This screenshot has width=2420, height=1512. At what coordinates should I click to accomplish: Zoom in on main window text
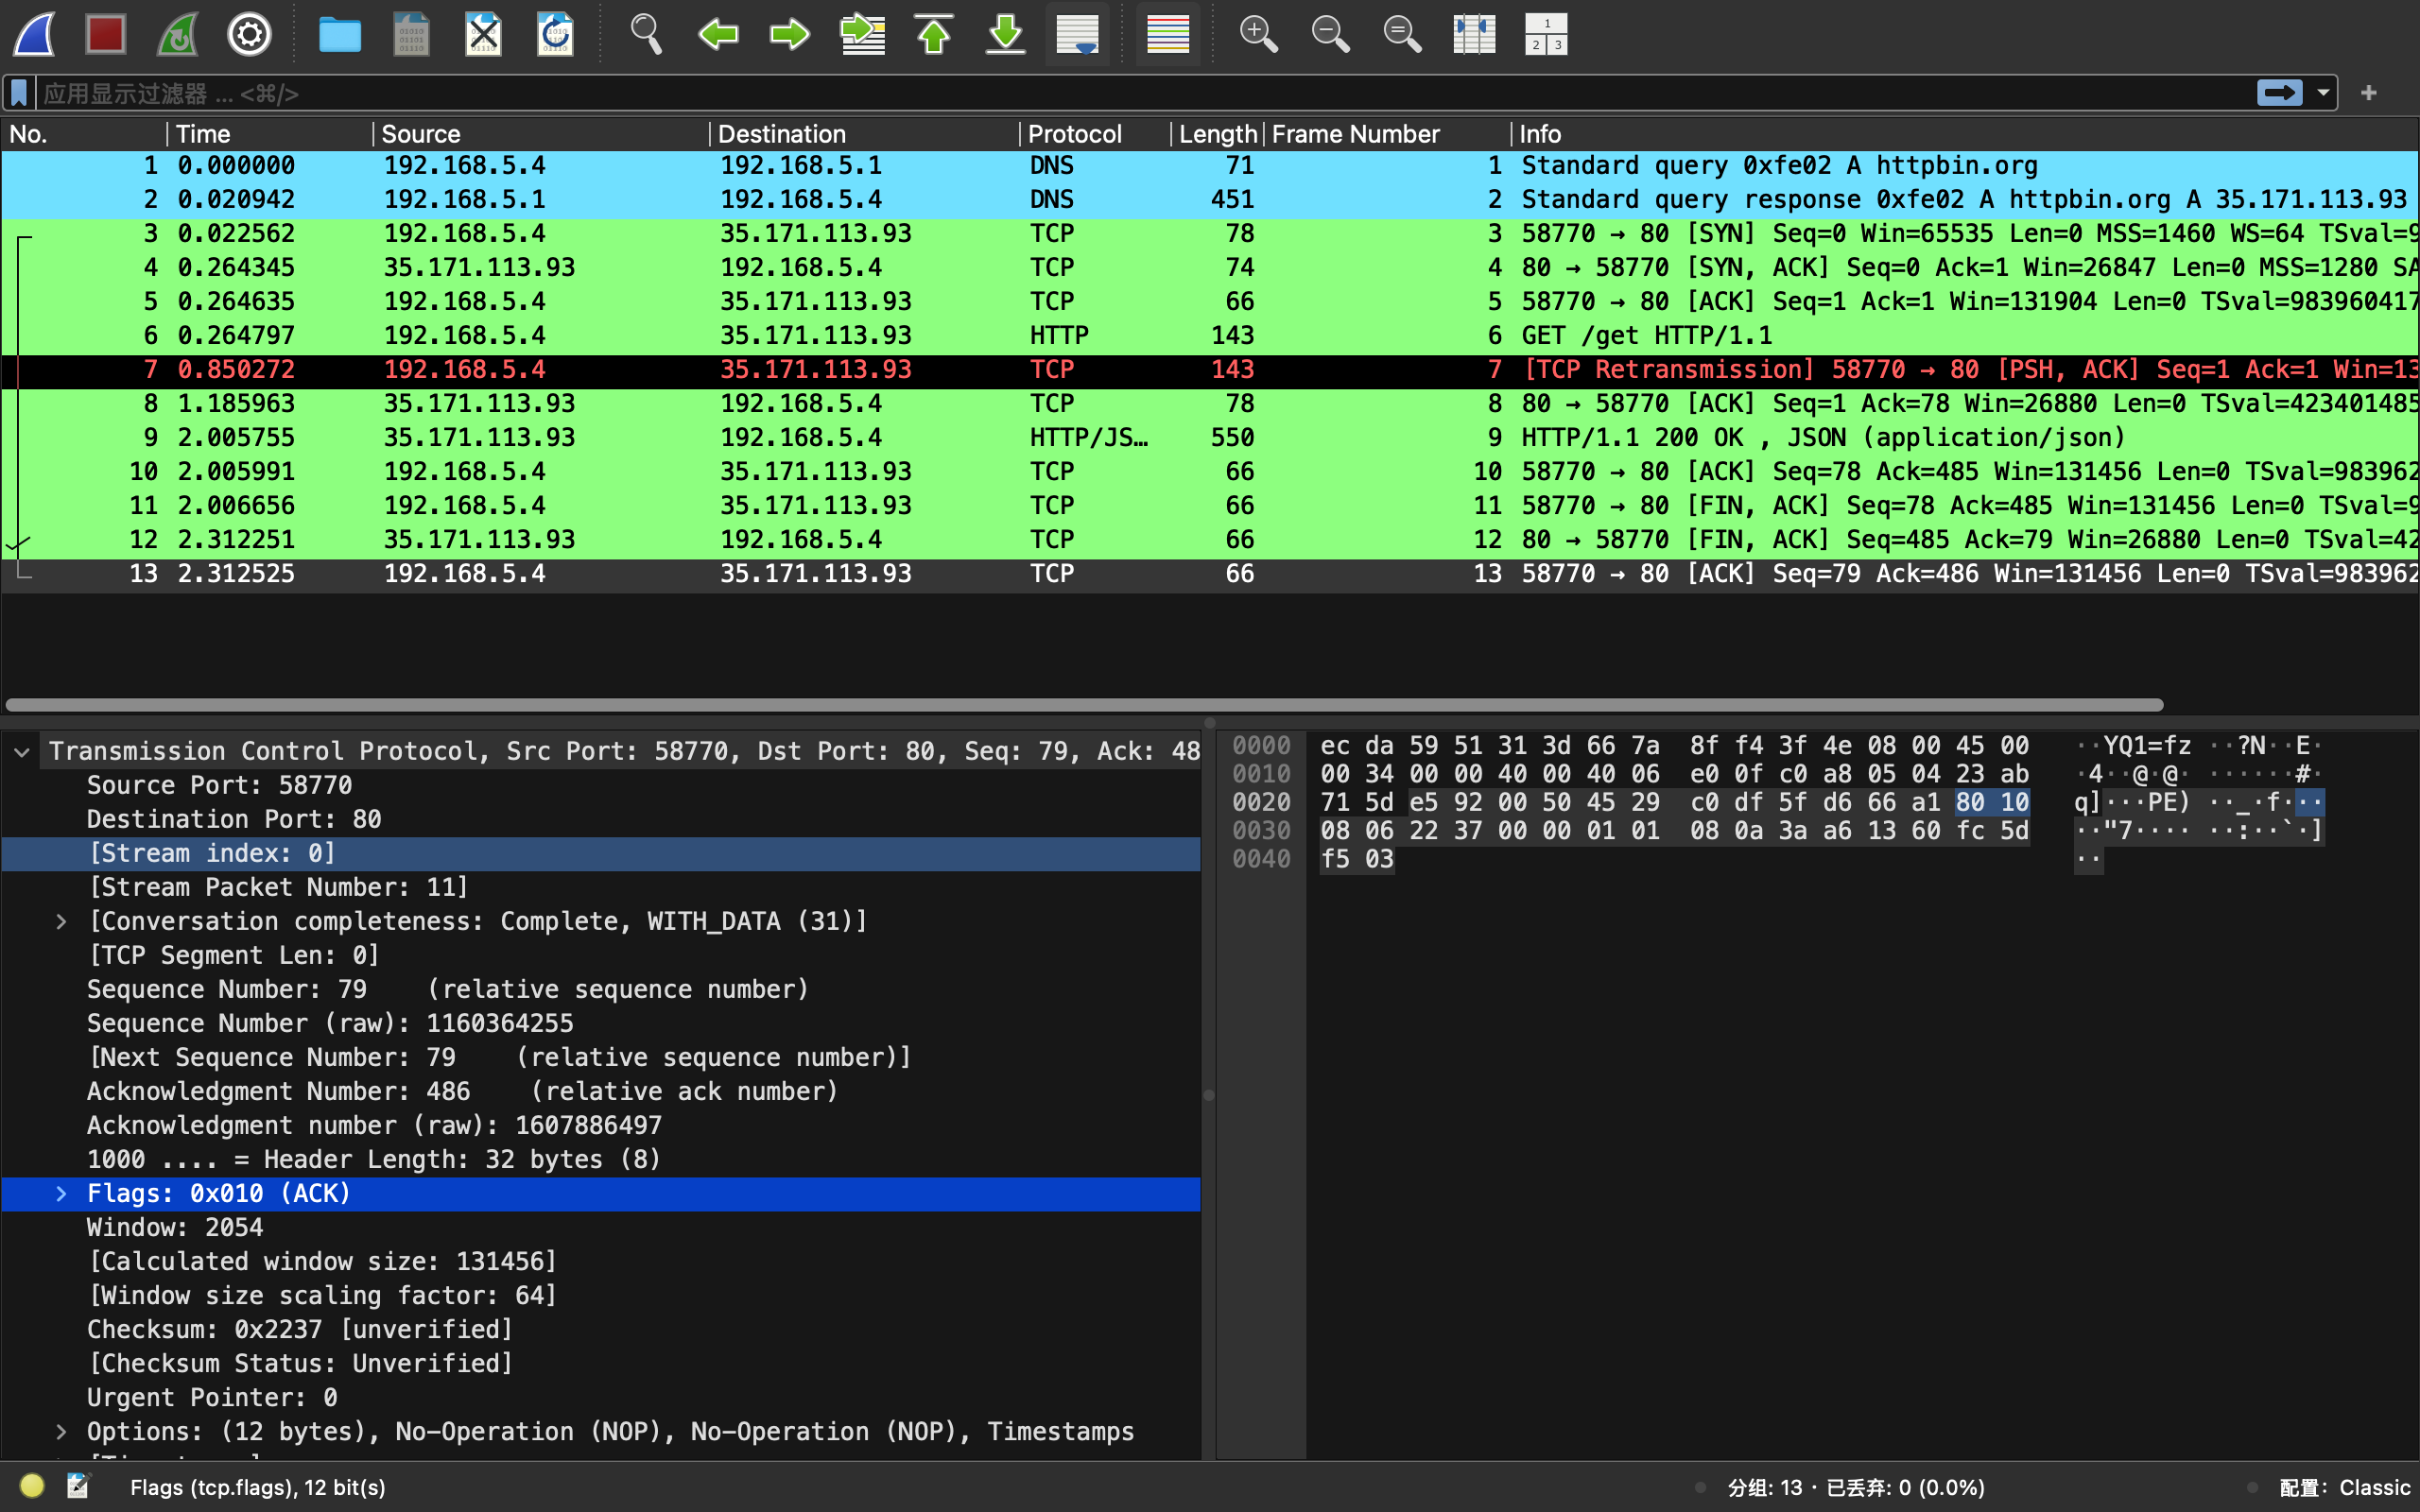(1258, 34)
